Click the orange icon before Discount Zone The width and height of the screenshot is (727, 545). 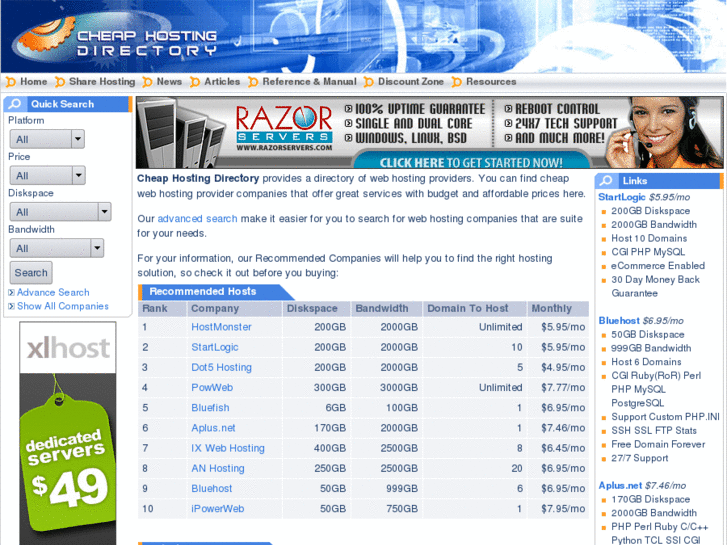coord(369,82)
